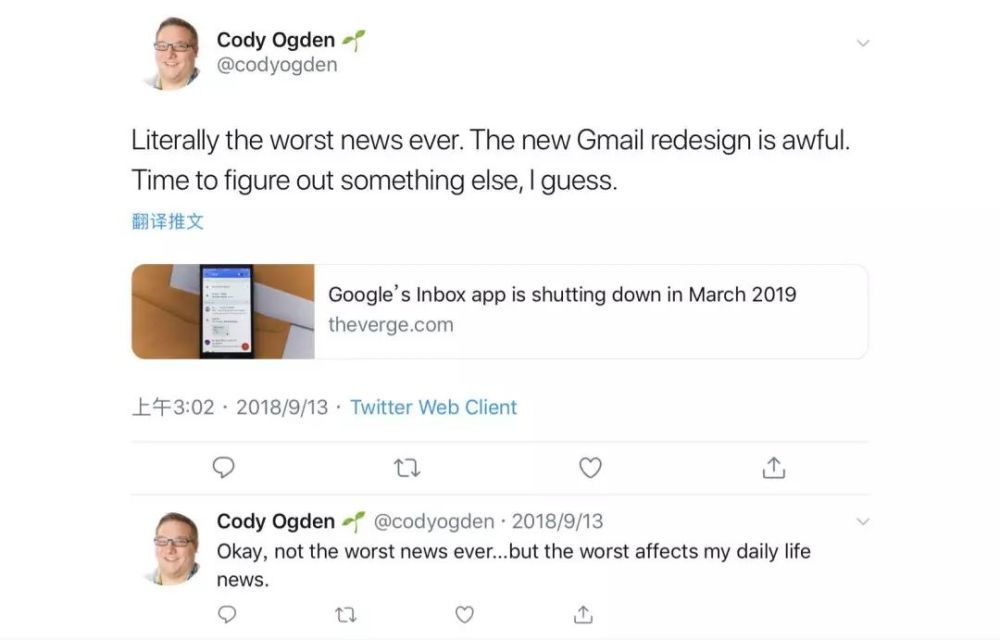1000x640 pixels.
Task: Share the main tweet via the share icon
Action: click(774, 468)
